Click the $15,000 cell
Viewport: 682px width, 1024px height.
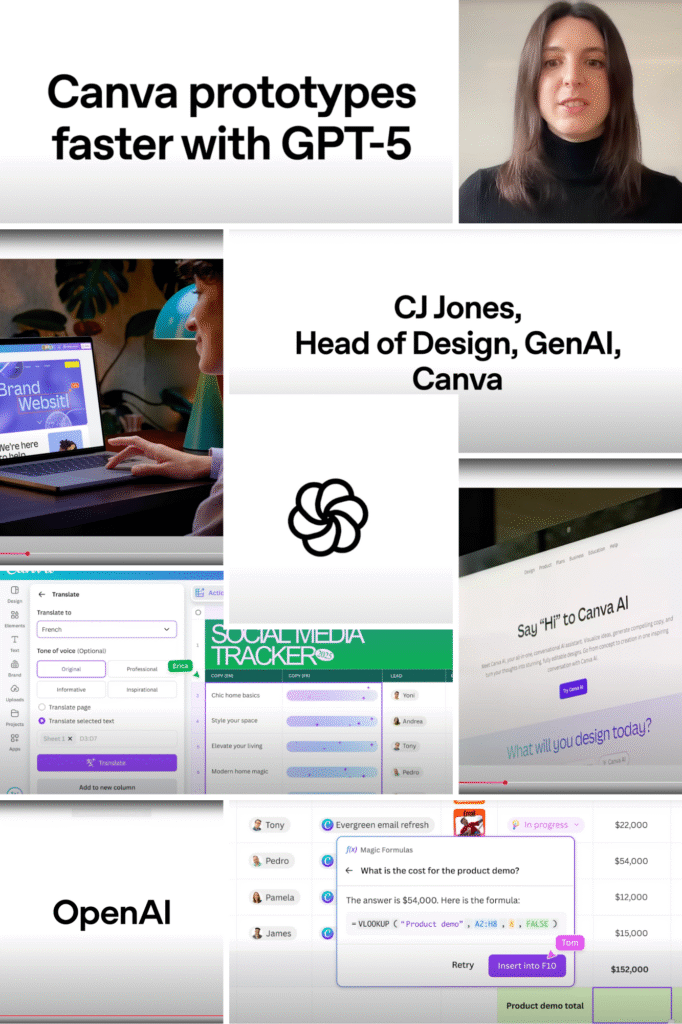[x=631, y=933]
